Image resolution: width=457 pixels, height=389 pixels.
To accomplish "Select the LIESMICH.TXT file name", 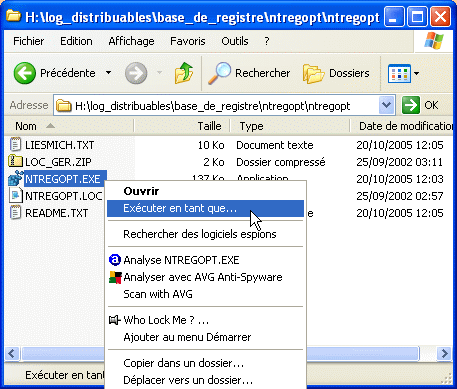I will click(x=60, y=145).
